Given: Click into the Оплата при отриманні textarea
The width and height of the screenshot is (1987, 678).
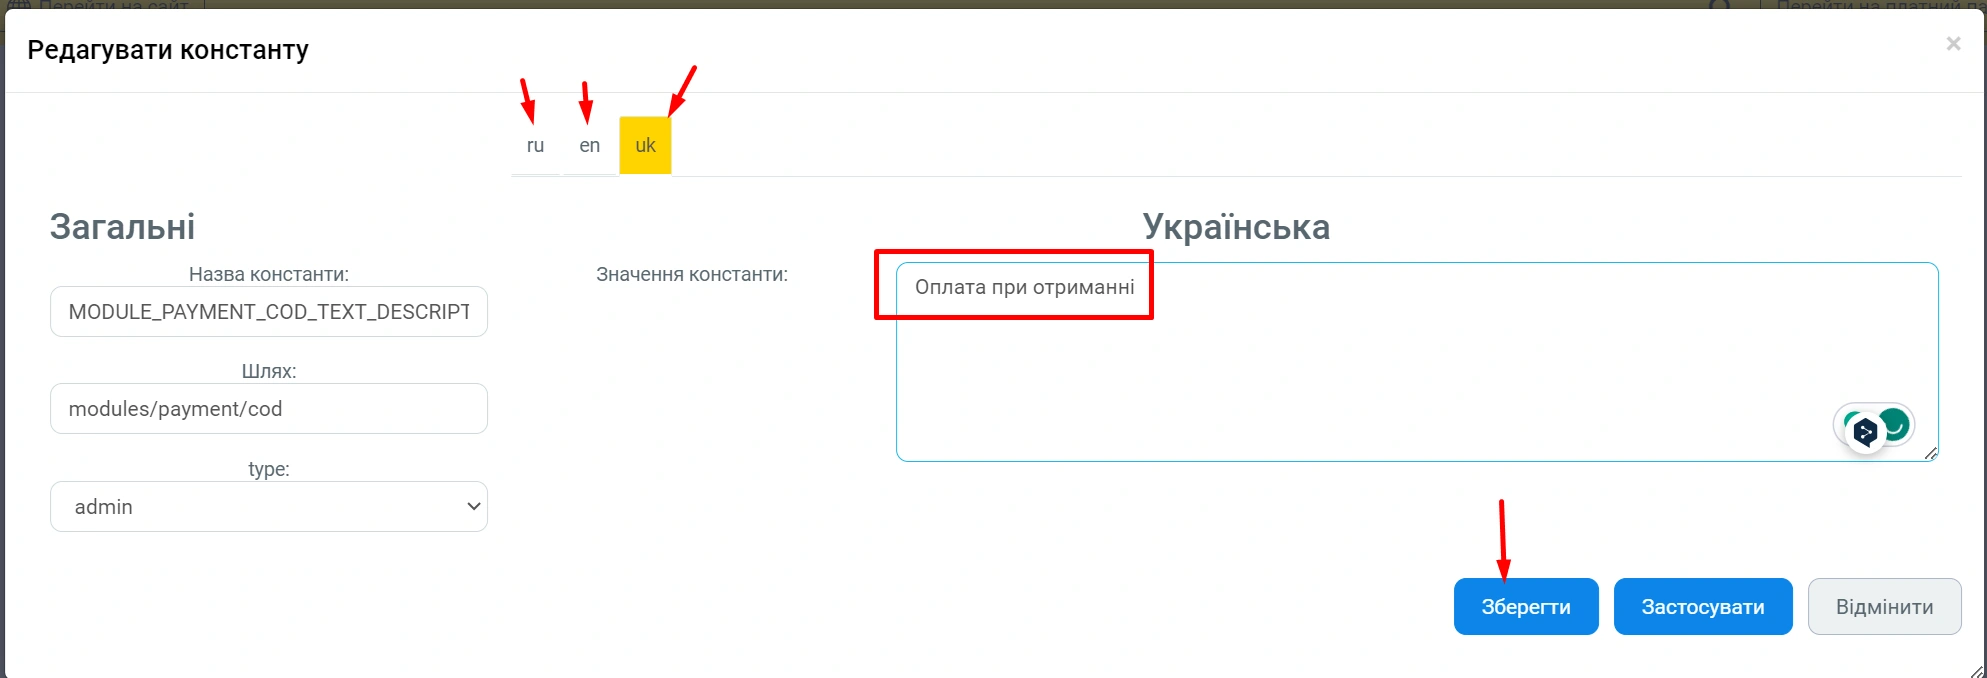Looking at the screenshot, I should (x=1417, y=362).
